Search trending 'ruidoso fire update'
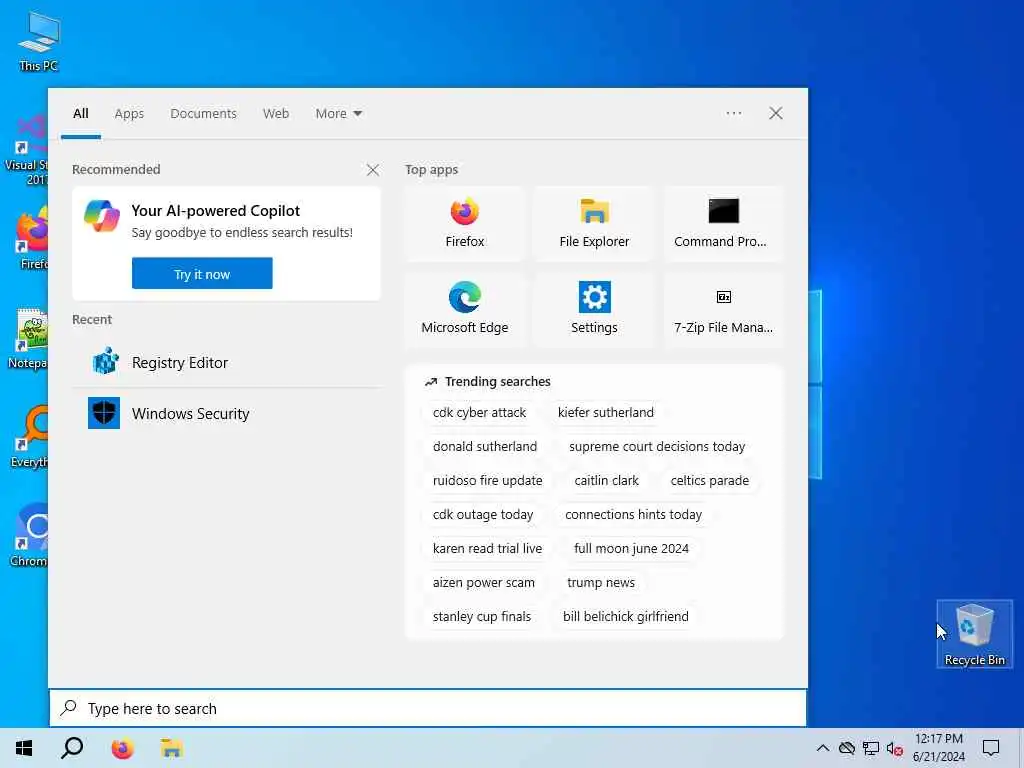1024x768 pixels. [x=487, y=481]
